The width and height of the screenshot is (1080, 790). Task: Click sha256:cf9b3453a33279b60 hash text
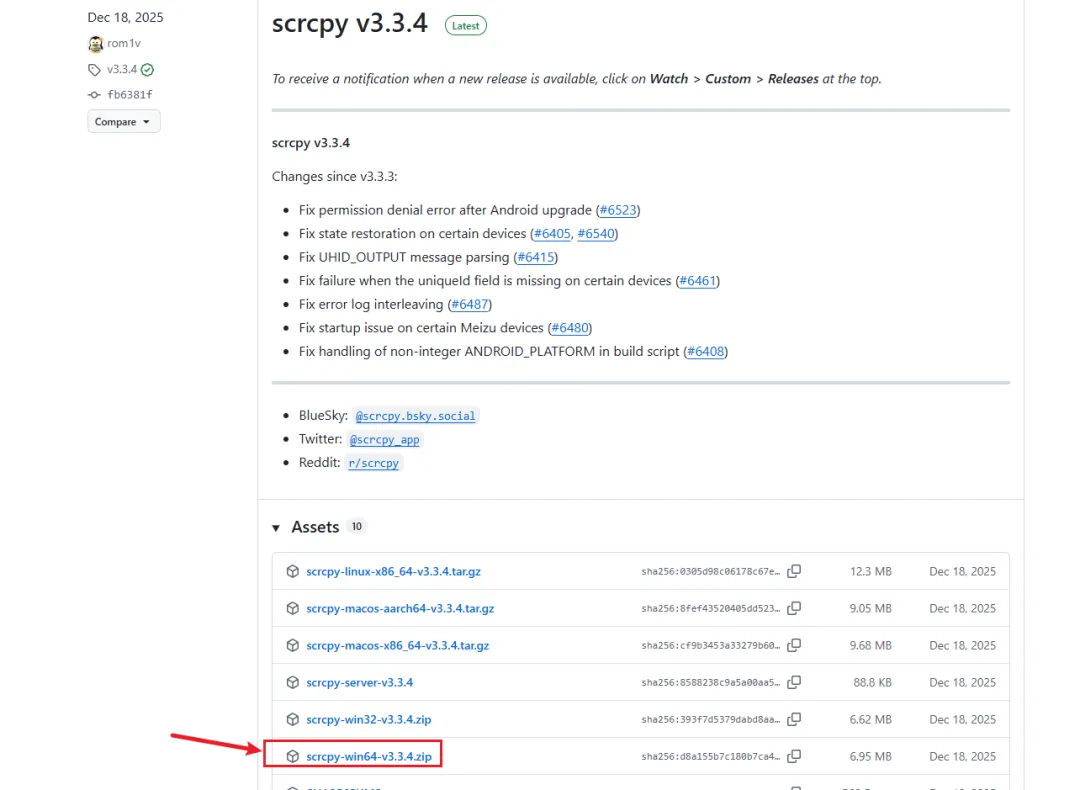click(710, 646)
